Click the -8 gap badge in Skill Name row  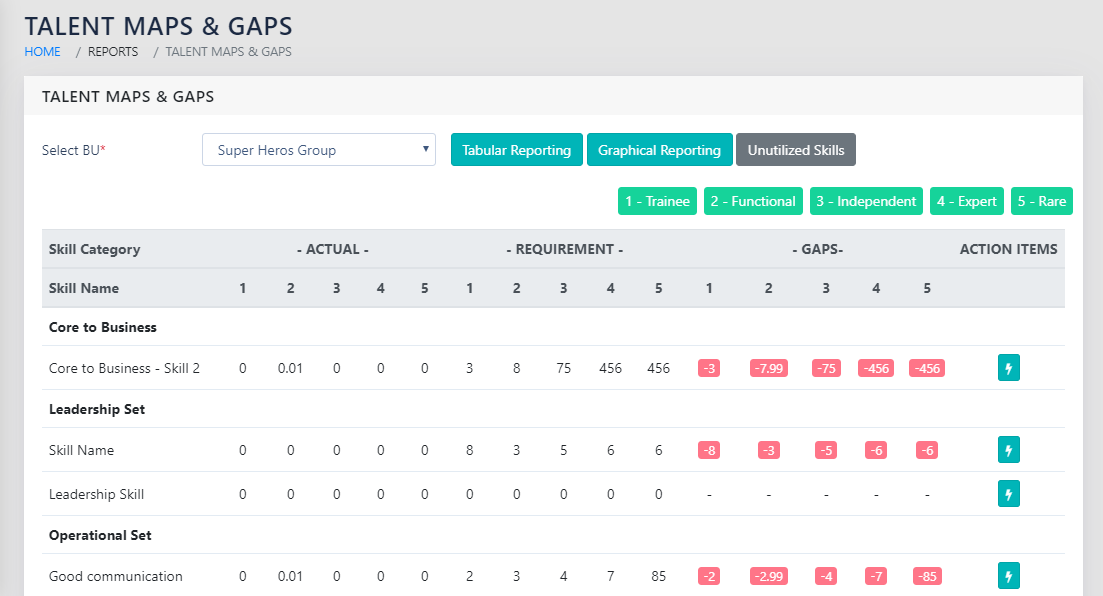pyautogui.click(x=709, y=450)
